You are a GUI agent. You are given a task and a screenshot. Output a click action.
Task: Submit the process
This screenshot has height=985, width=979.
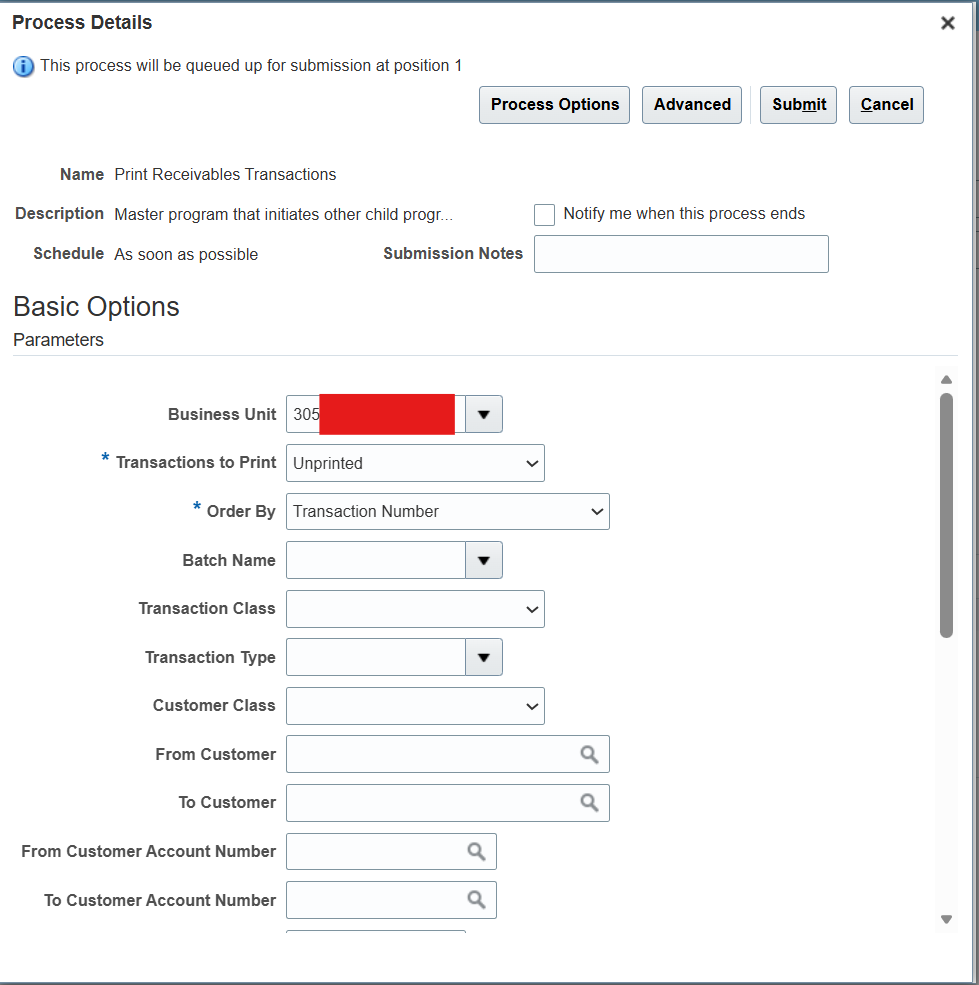click(798, 105)
